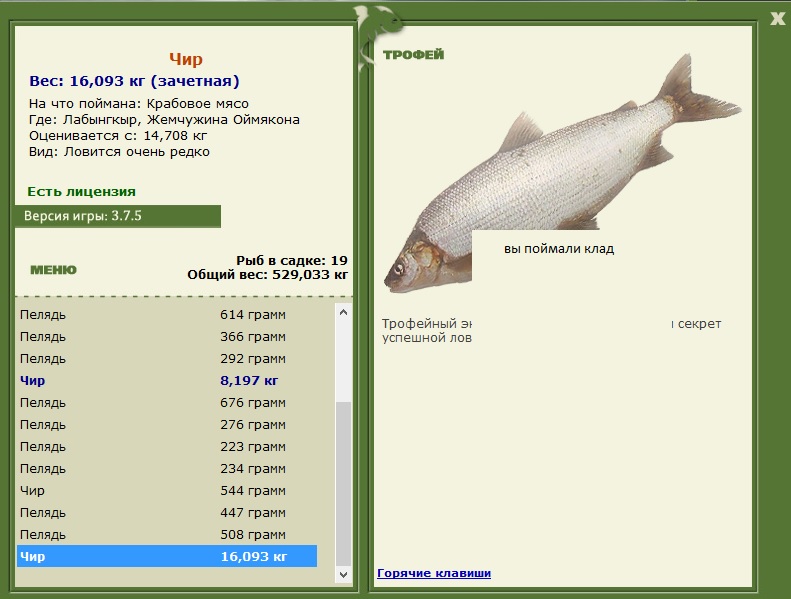This screenshot has height=599, width=791.
Task: Select the Пелядь 676 грамм row
Action: (167, 403)
